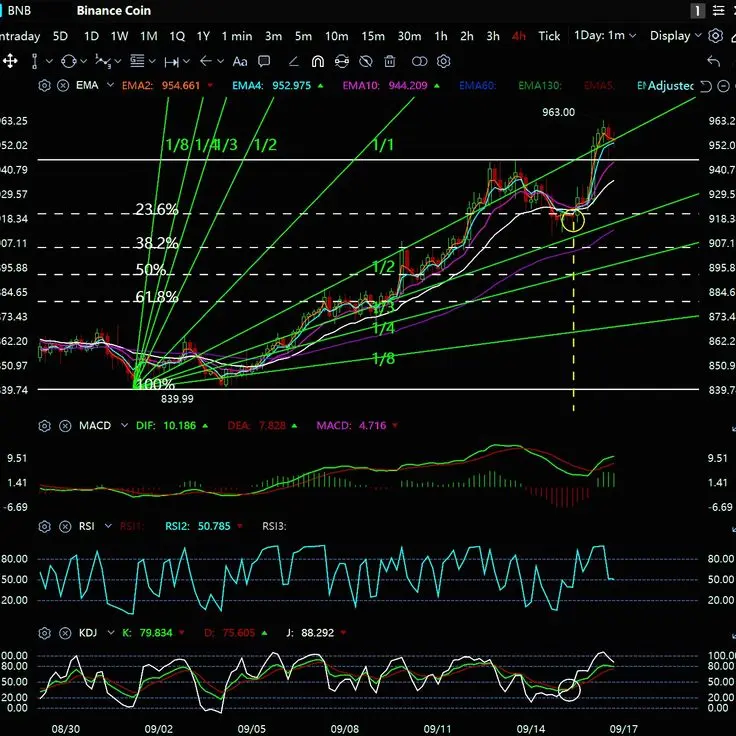
Task: Select the vertical line drawing tool
Action: tap(34, 61)
